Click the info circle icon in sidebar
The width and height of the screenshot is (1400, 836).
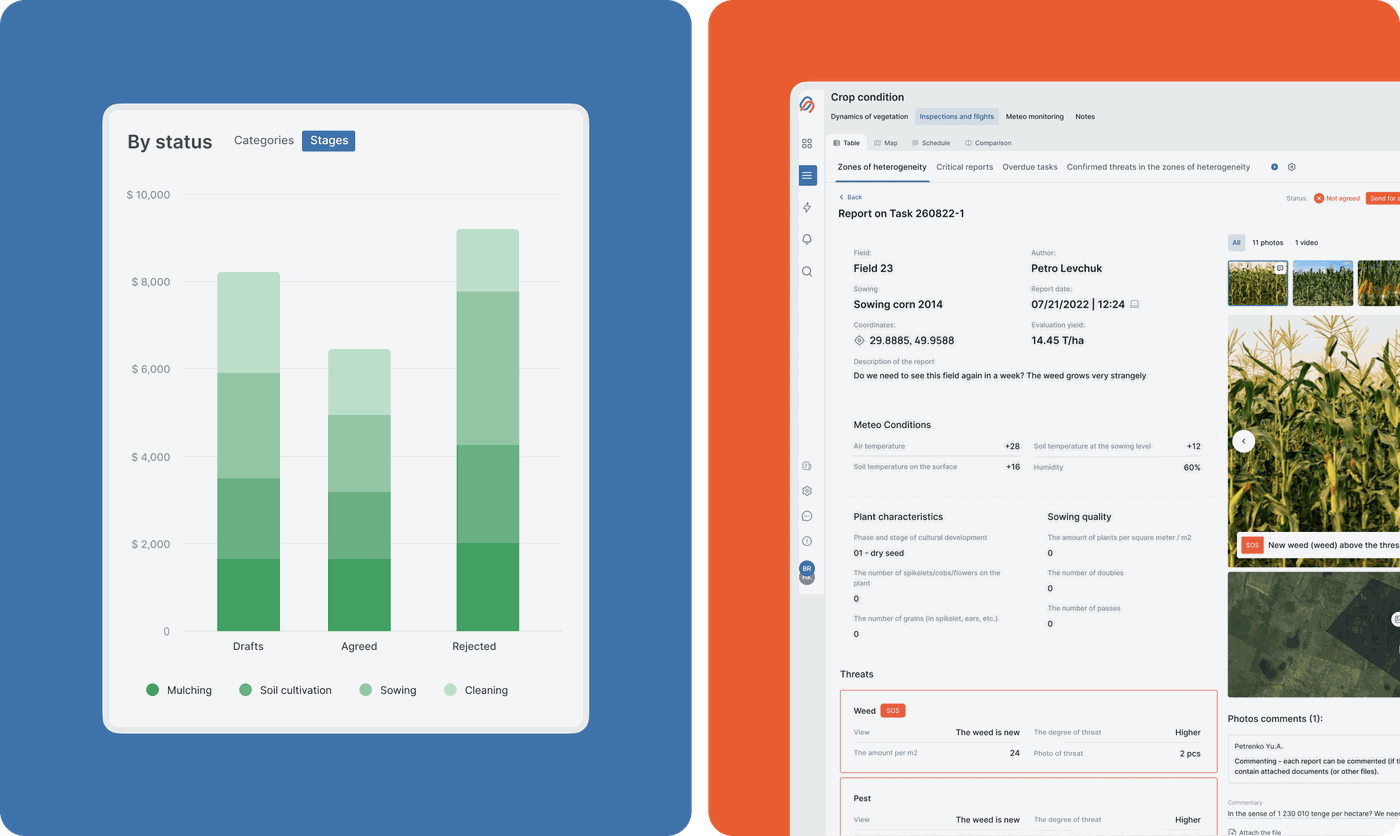pyautogui.click(x=807, y=541)
